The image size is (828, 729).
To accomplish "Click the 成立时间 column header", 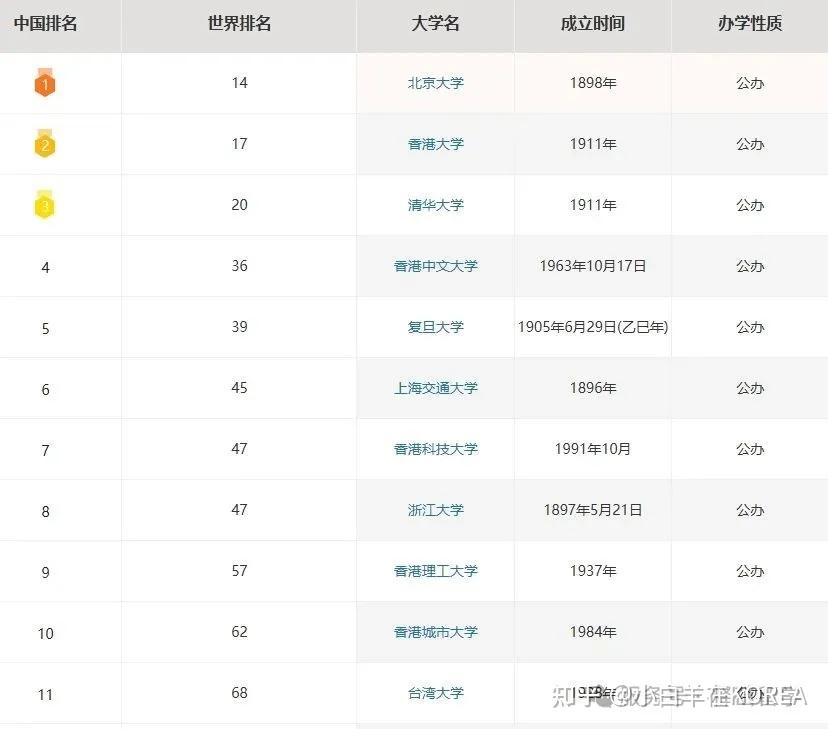I will (592, 23).
